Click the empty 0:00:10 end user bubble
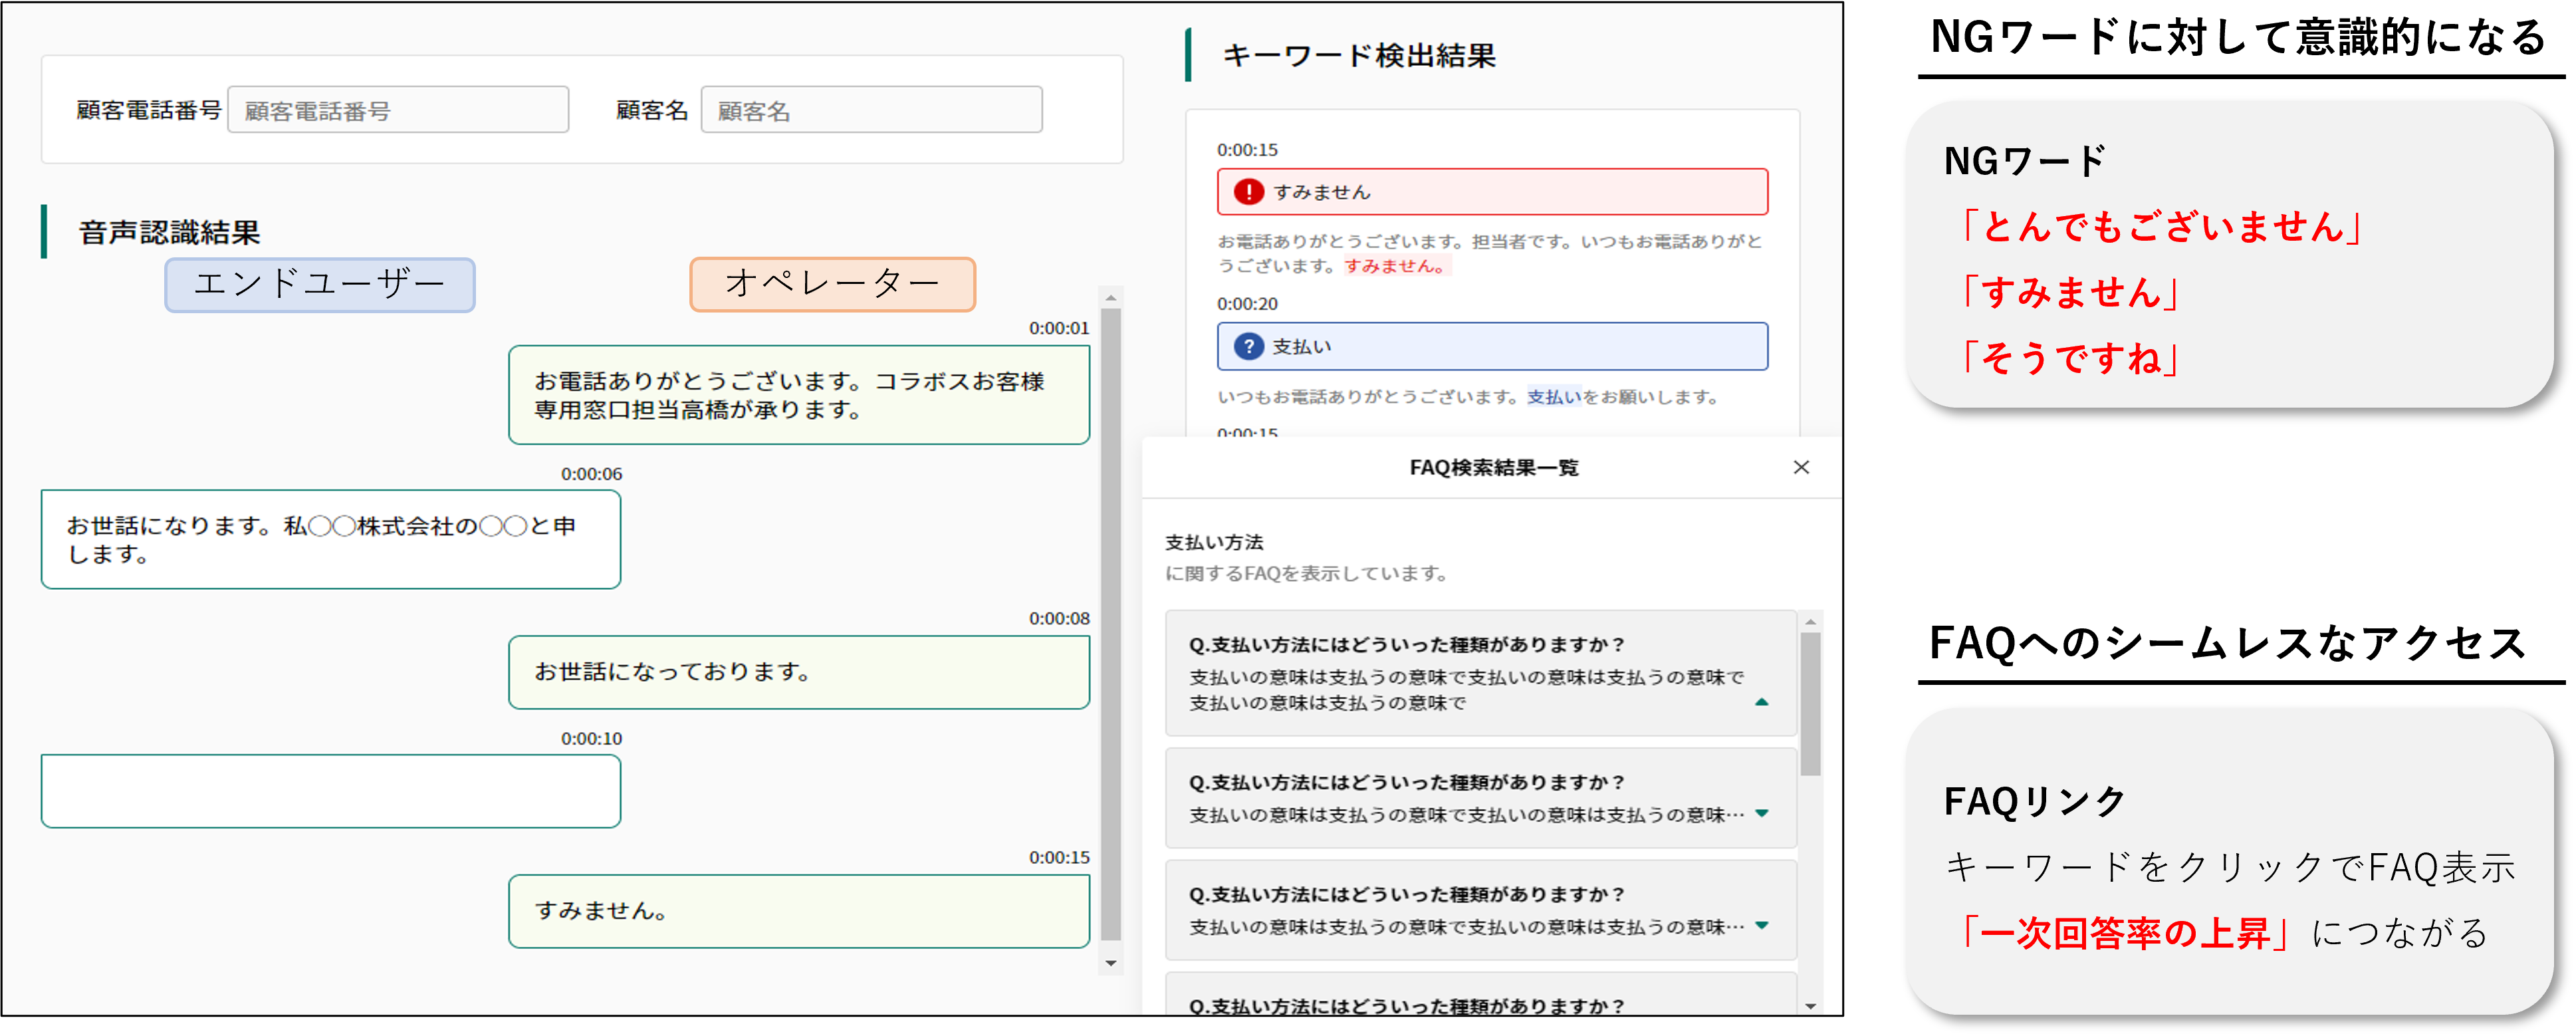 [331, 791]
